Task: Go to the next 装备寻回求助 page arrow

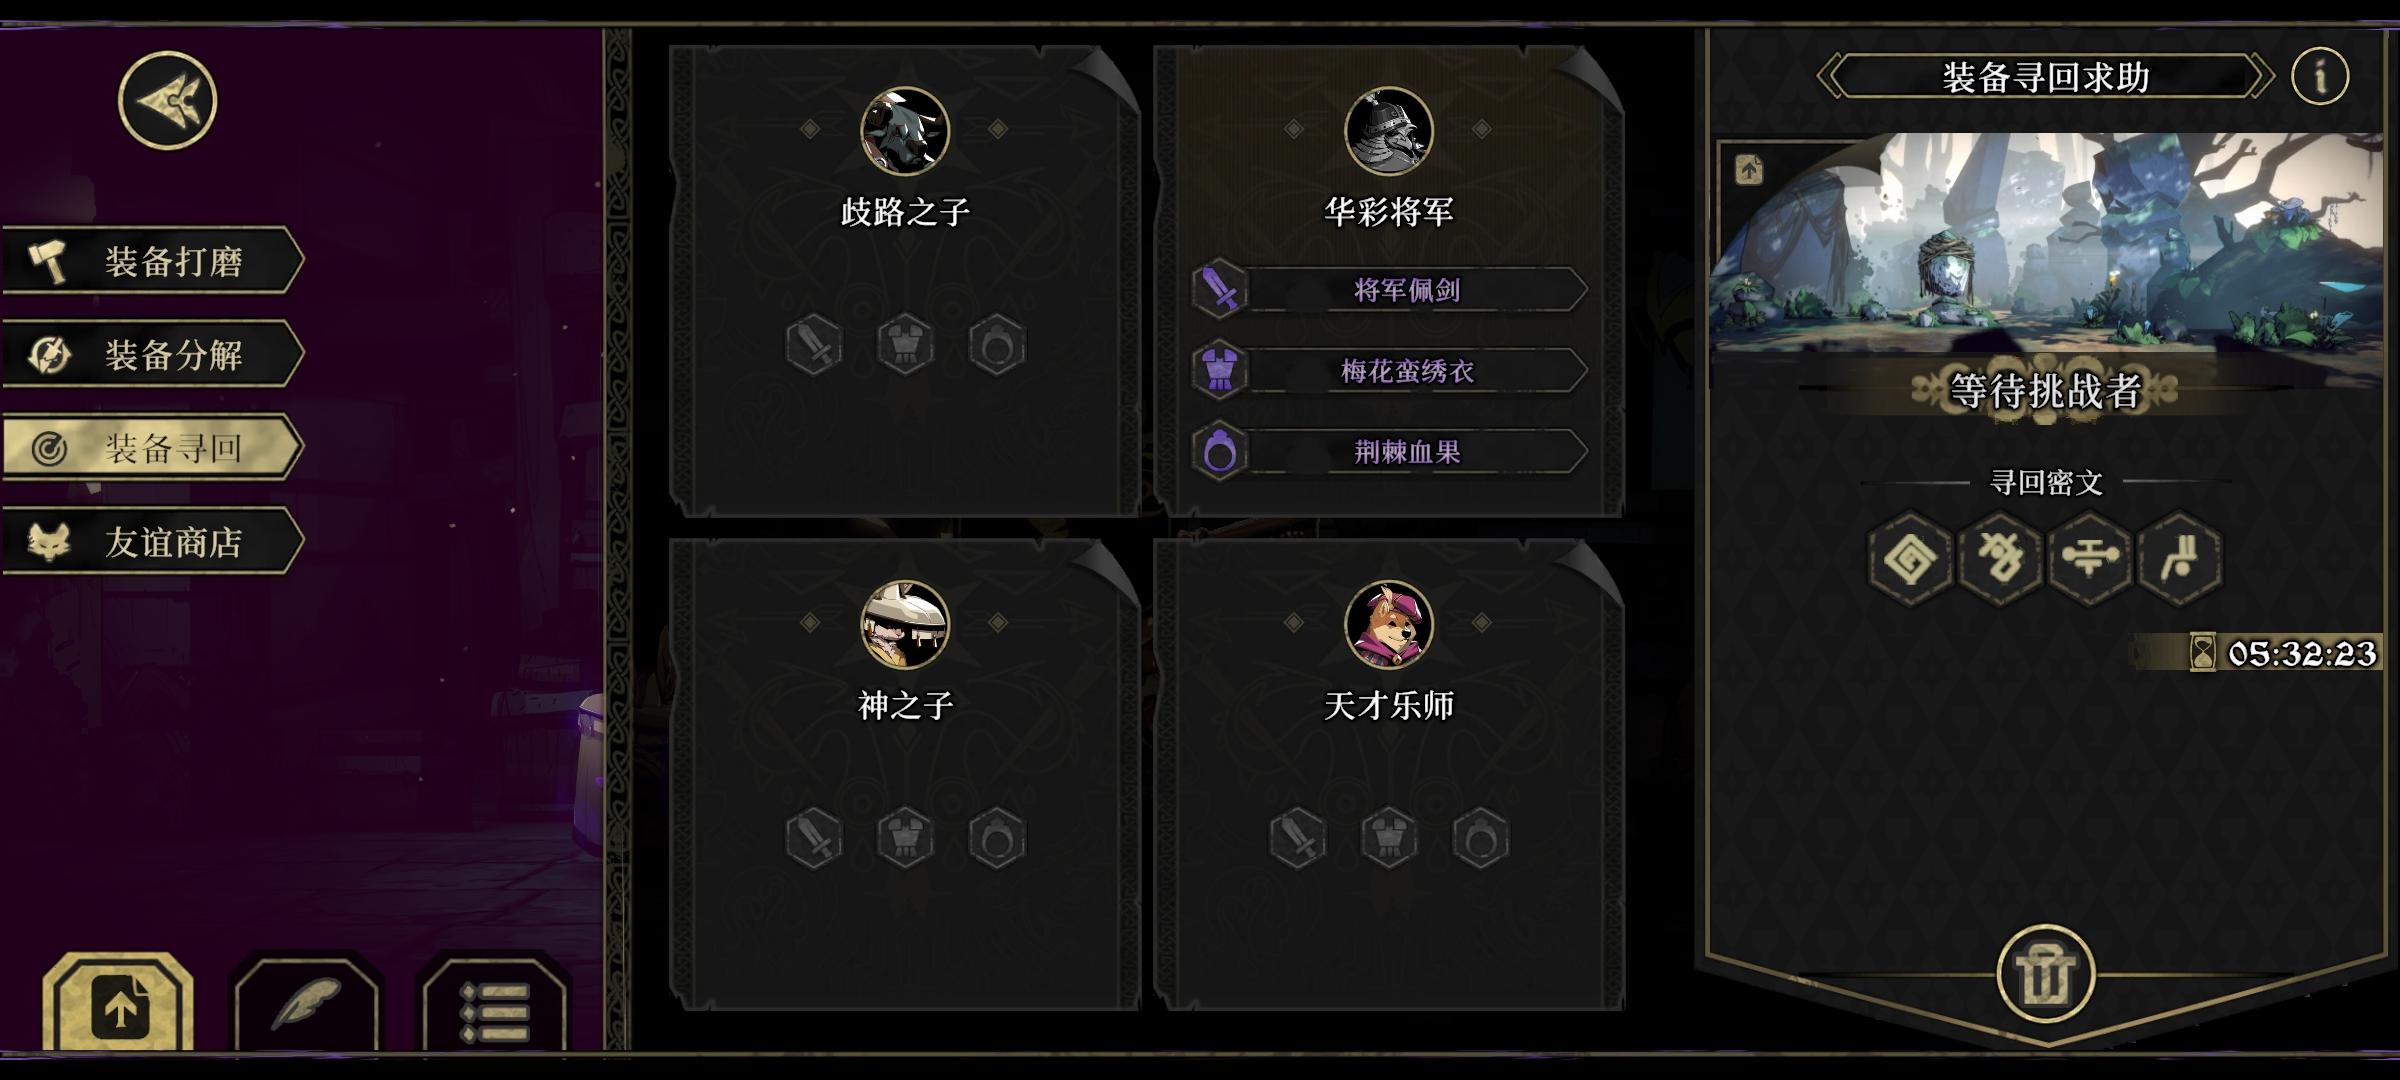Action: point(2260,77)
